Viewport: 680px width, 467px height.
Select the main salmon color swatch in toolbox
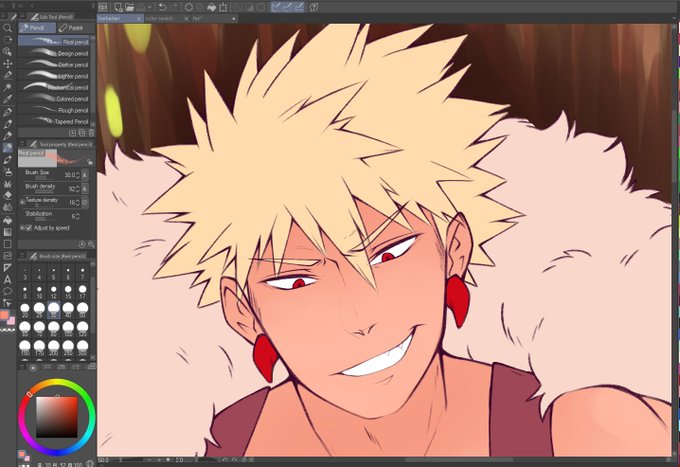pos(4,315)
